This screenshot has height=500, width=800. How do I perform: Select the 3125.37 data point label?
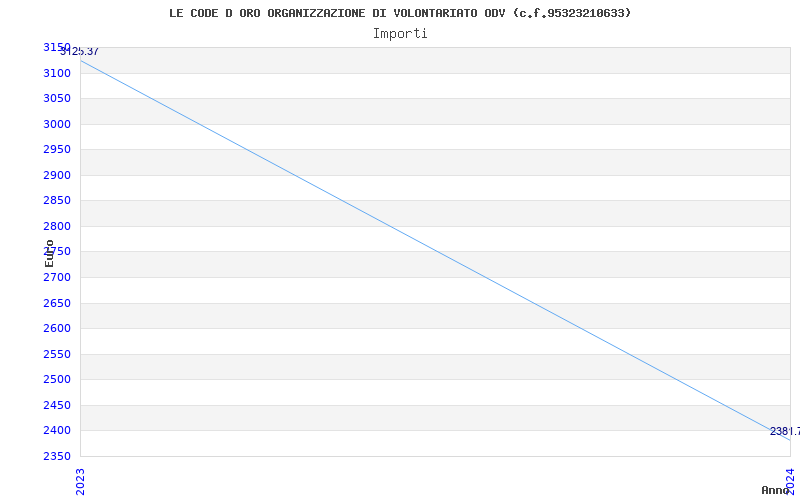(79, 52)
